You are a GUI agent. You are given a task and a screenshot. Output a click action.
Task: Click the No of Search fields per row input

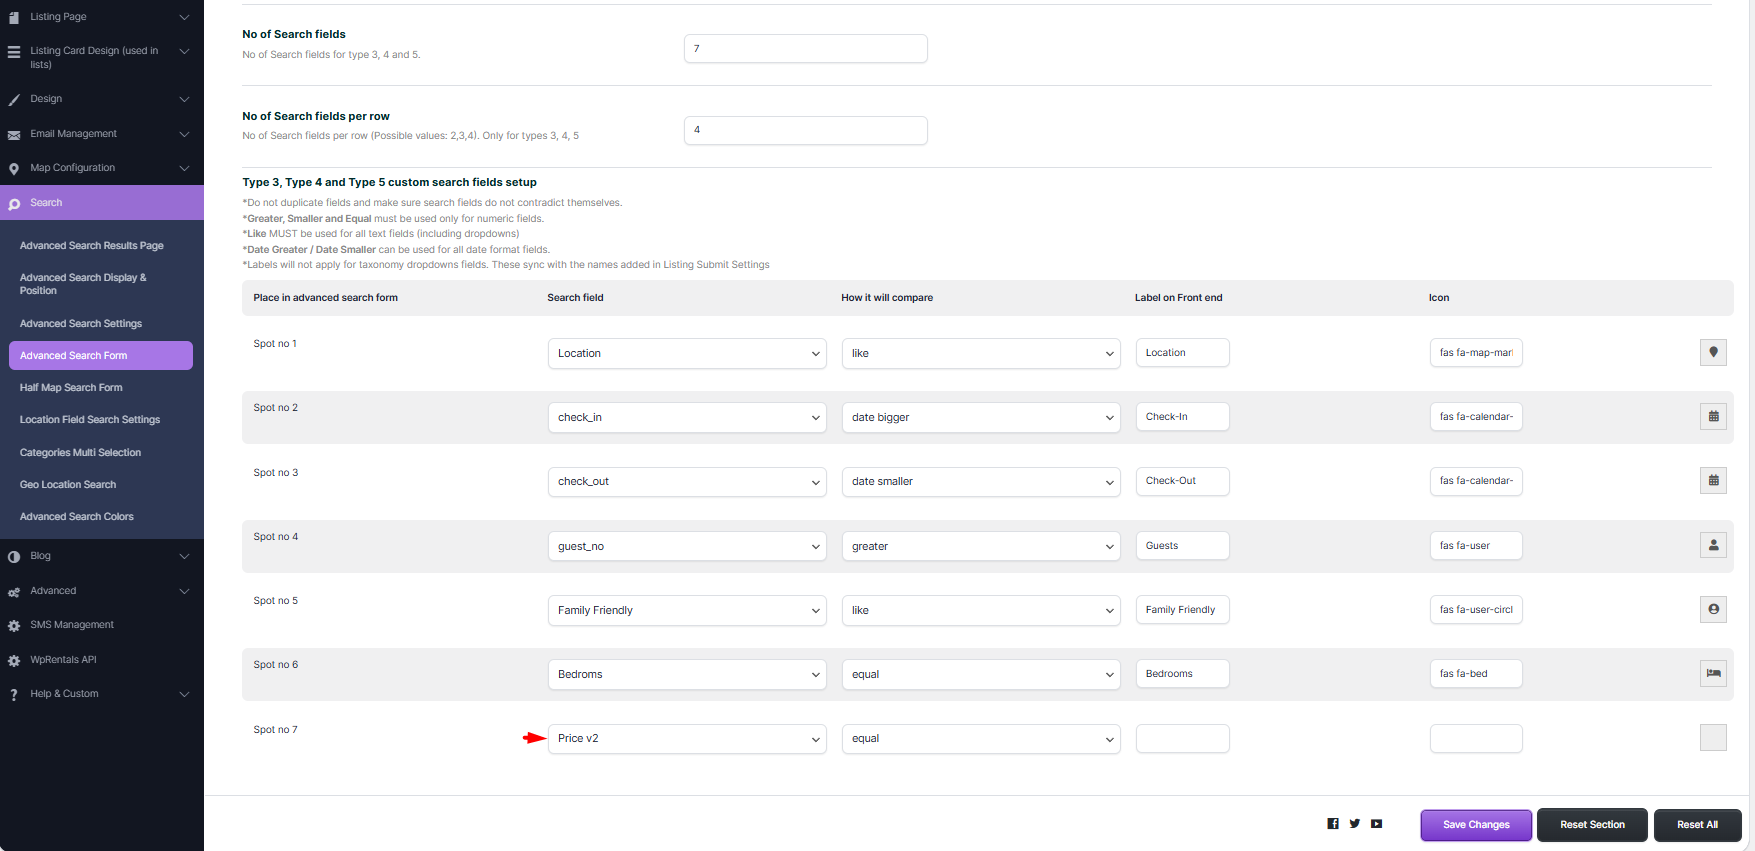(805, 131)
